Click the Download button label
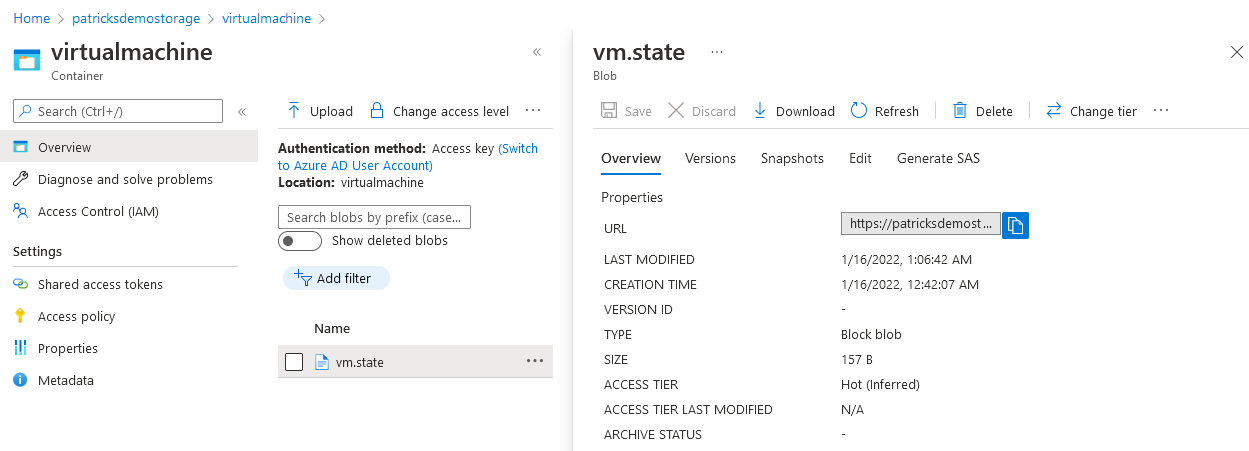 coord(805,111)
